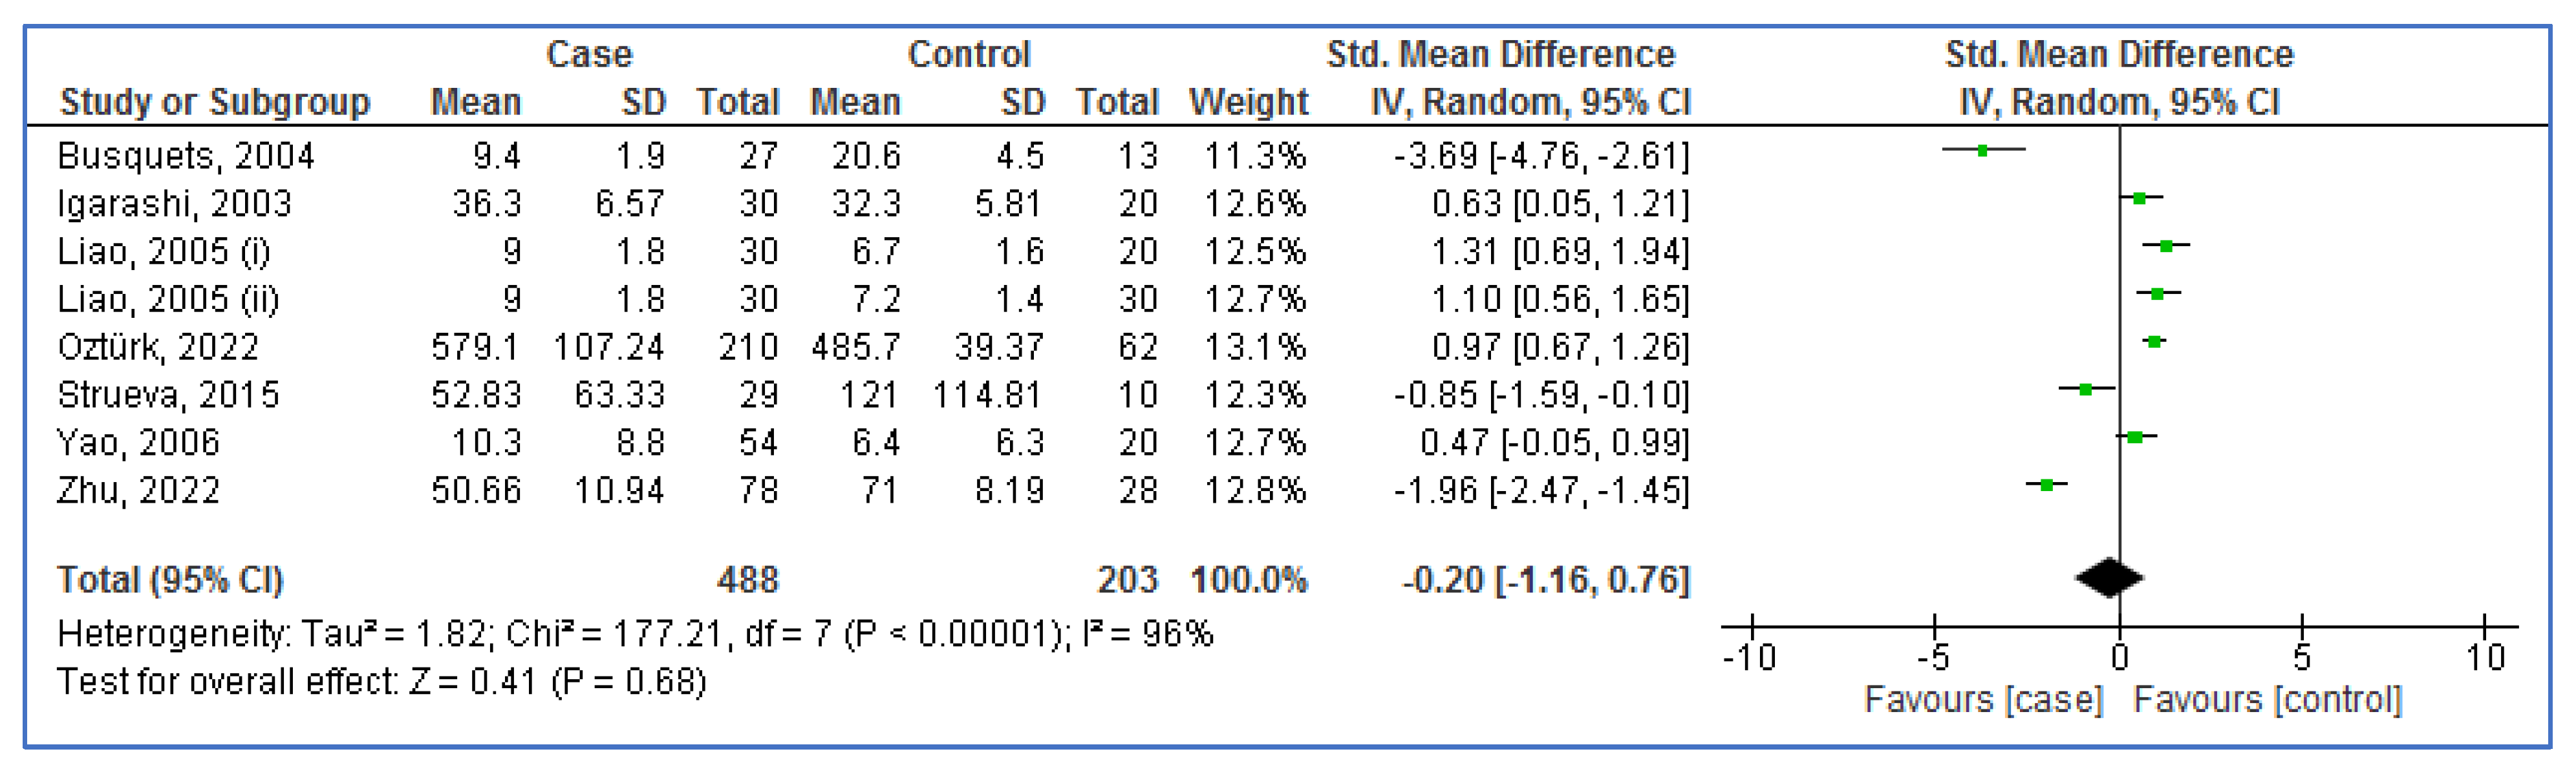Select the Oztürk, 2022 green square marker

click(x=2155, y=342)
